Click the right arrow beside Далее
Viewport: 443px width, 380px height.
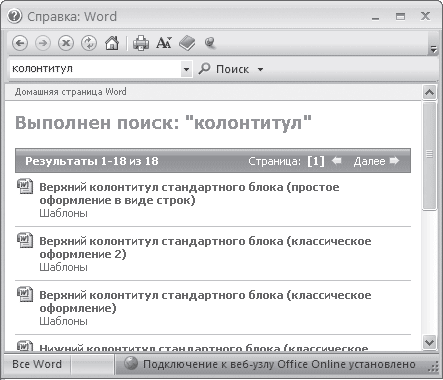(x=394, y=161)
